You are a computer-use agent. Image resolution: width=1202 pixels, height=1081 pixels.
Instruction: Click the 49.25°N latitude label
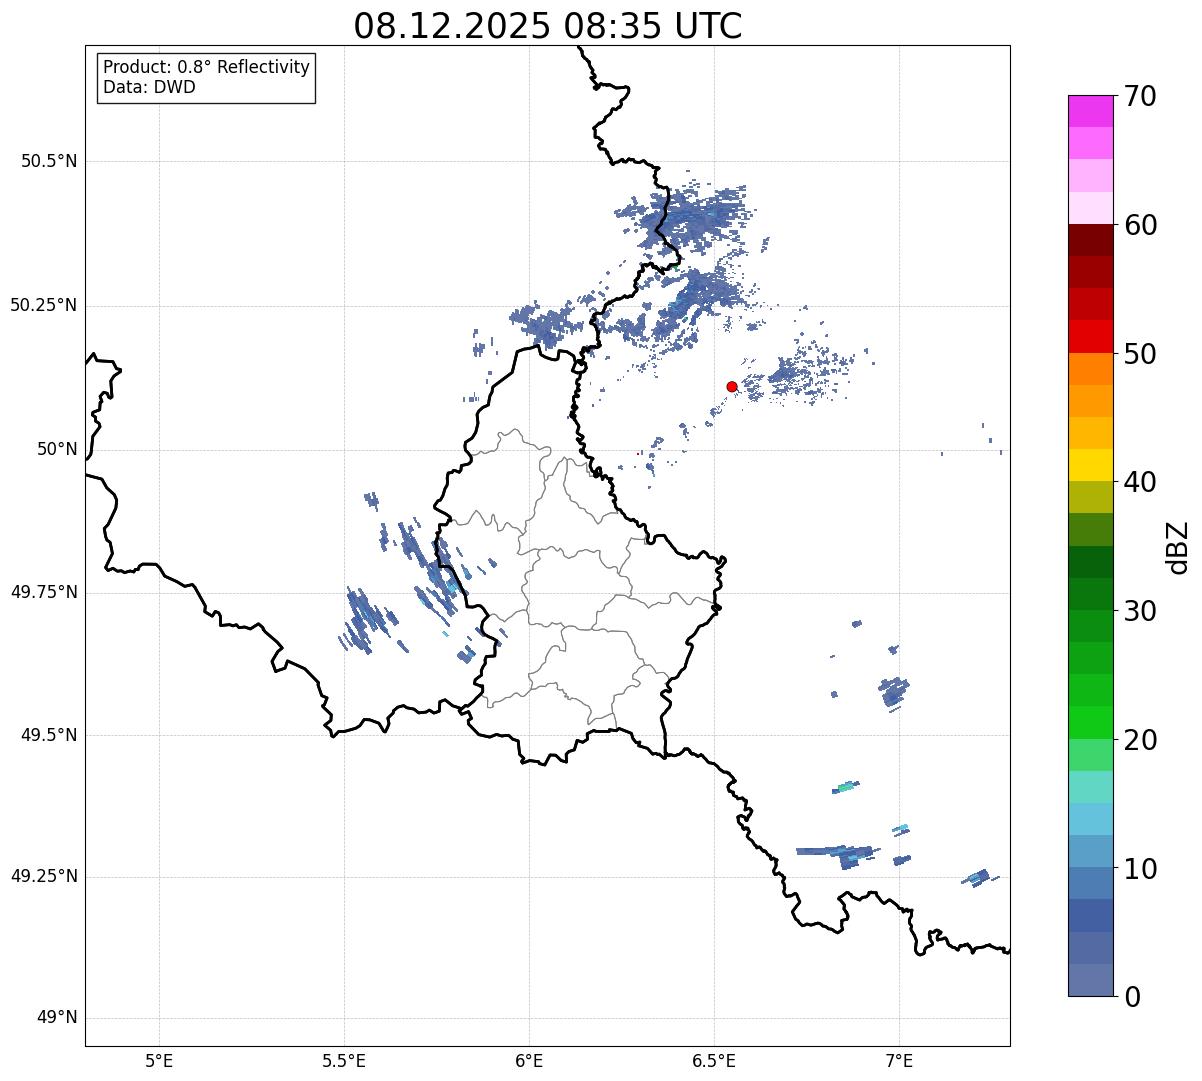44,876
